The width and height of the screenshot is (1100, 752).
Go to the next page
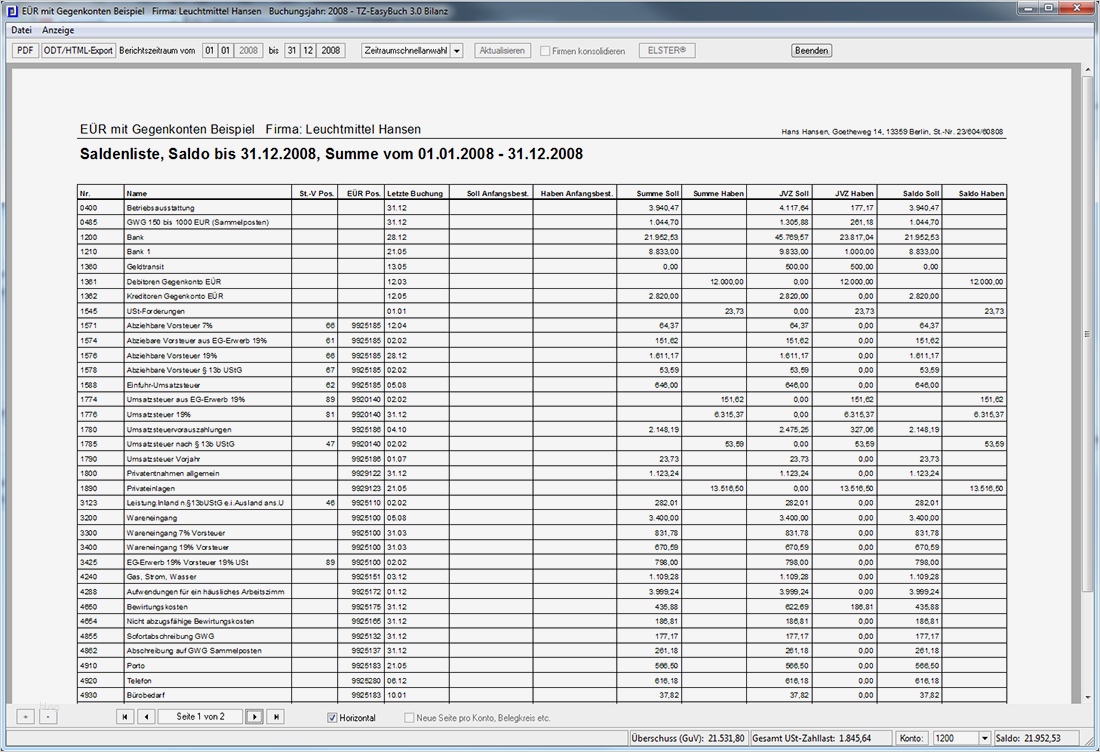tap(253, 716)
